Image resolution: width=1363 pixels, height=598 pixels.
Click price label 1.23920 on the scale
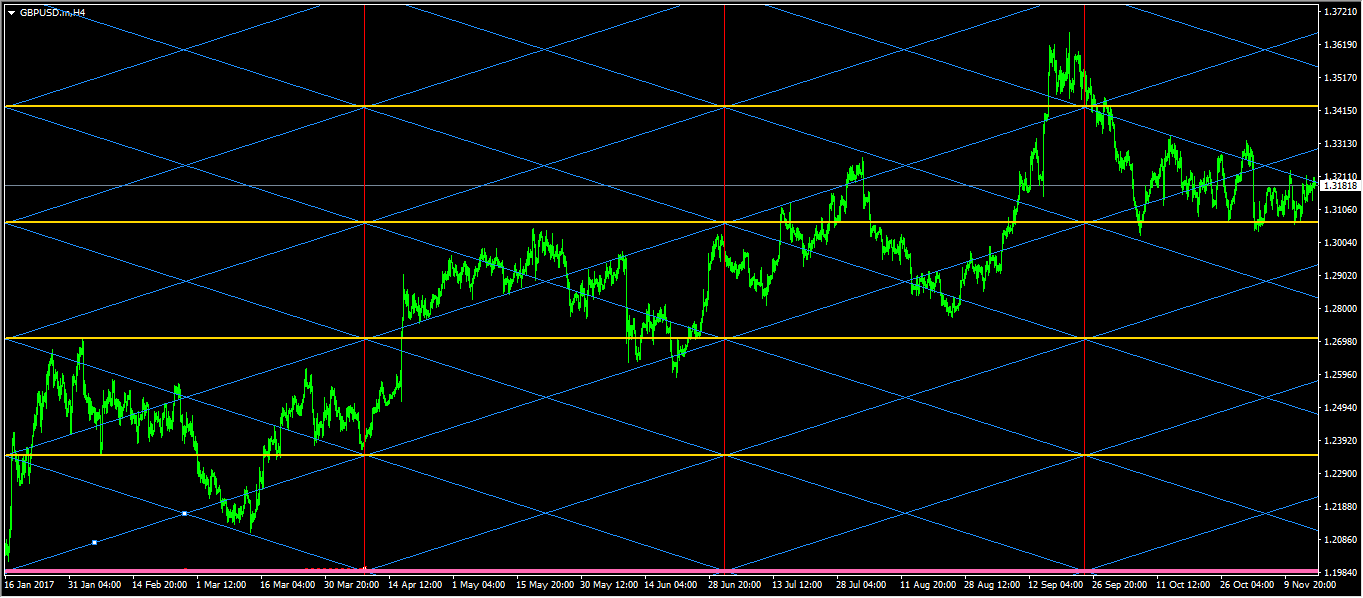pyautogui.click(x=1338, y=440)
